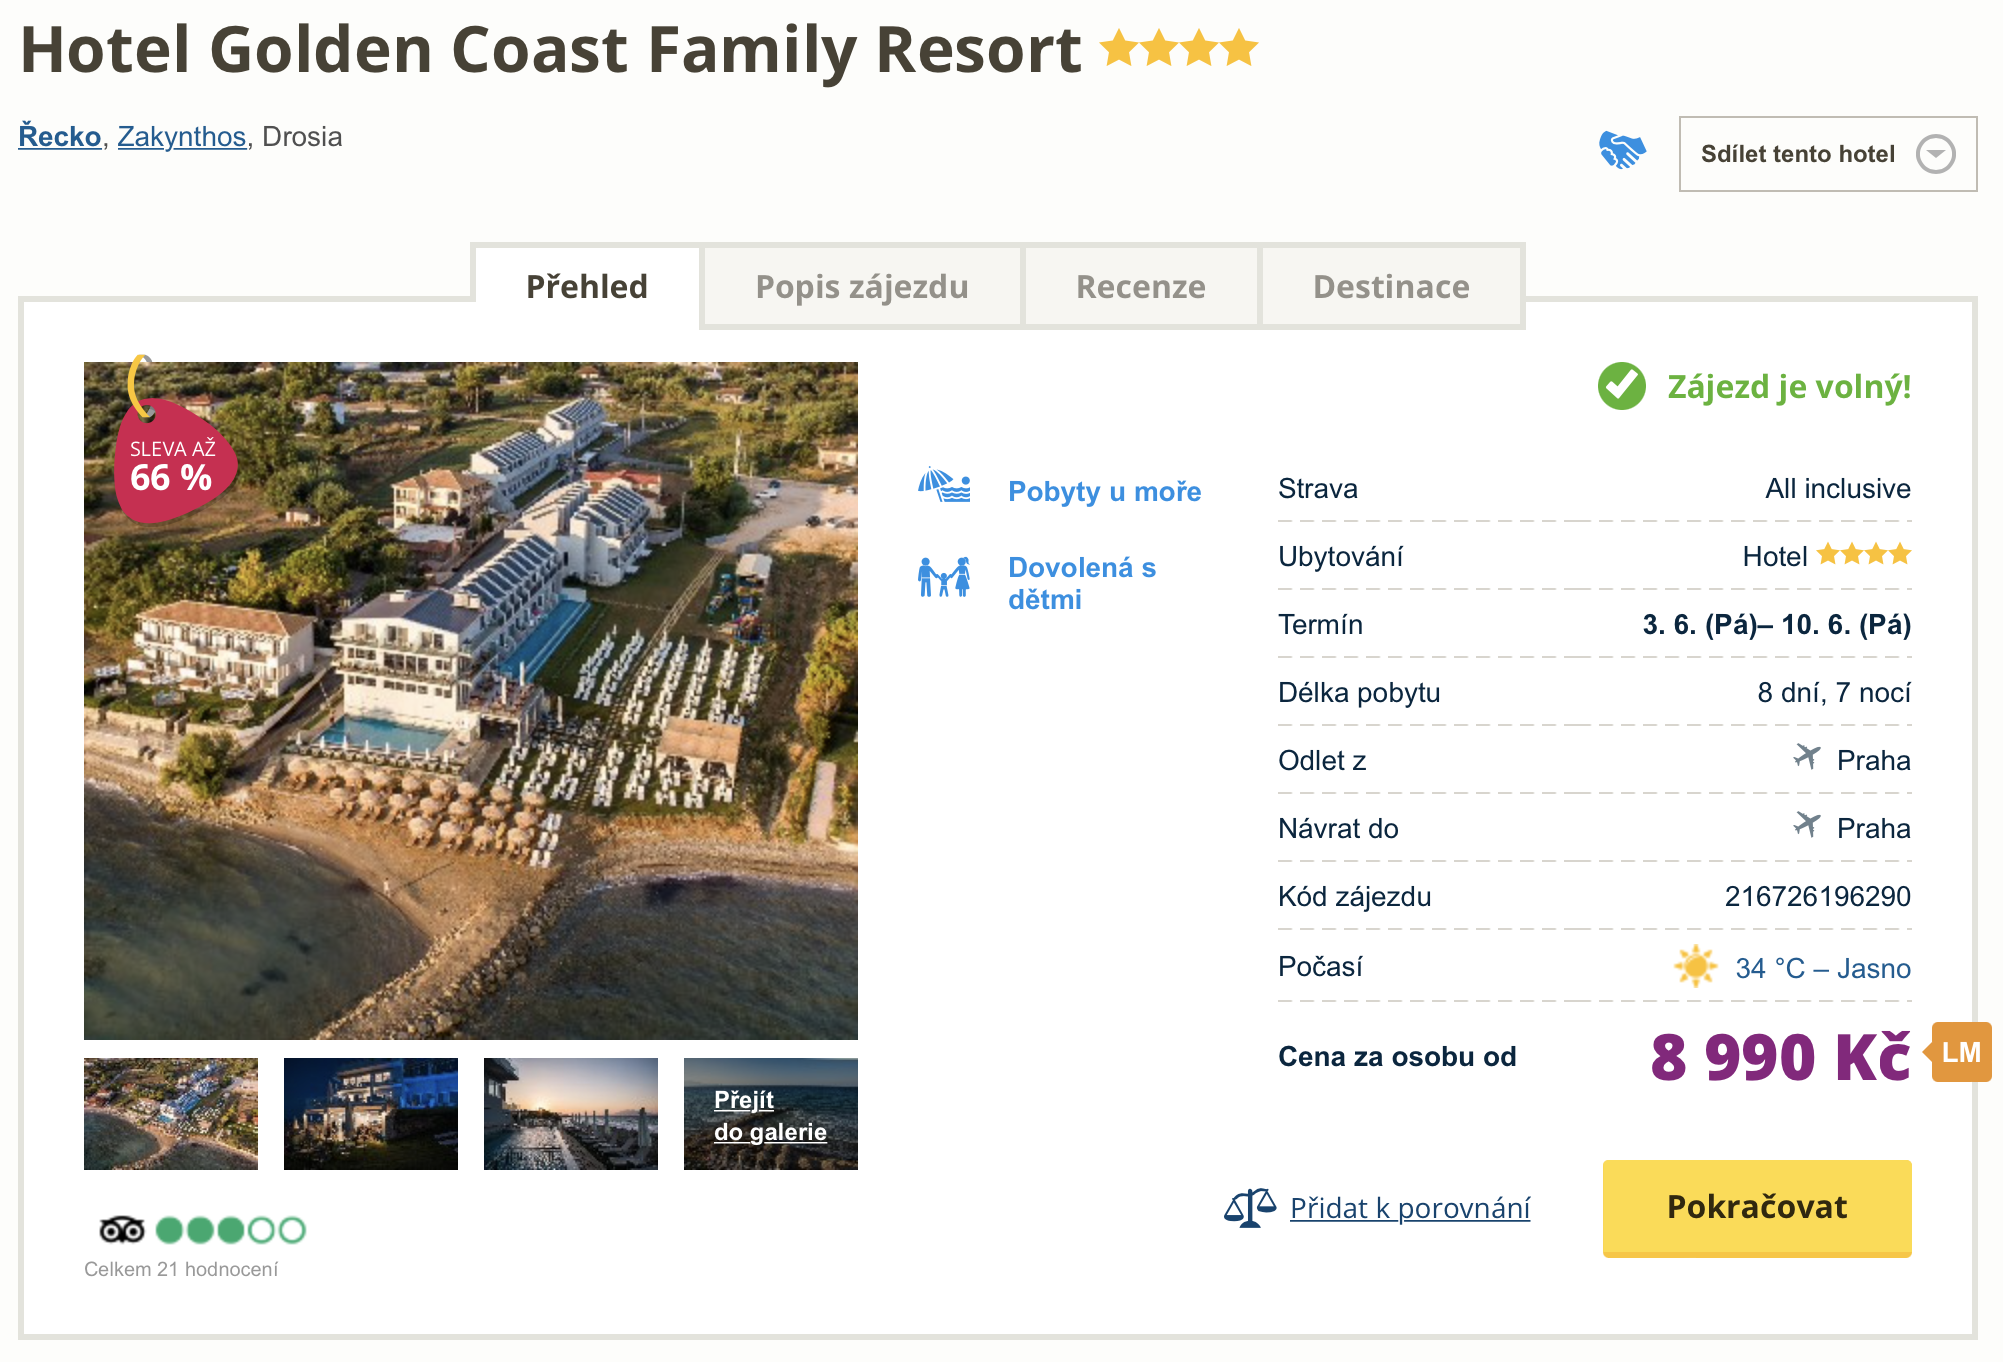Switch to the Popis zájezdu tab
Viewport: 2003px width, 1362px height.
[861, 287]
